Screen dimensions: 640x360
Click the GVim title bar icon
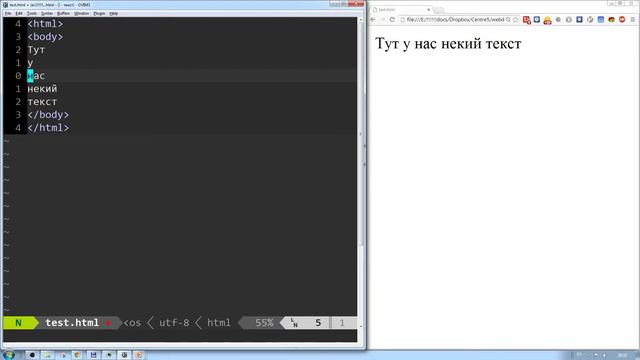[x=5, y=5]
